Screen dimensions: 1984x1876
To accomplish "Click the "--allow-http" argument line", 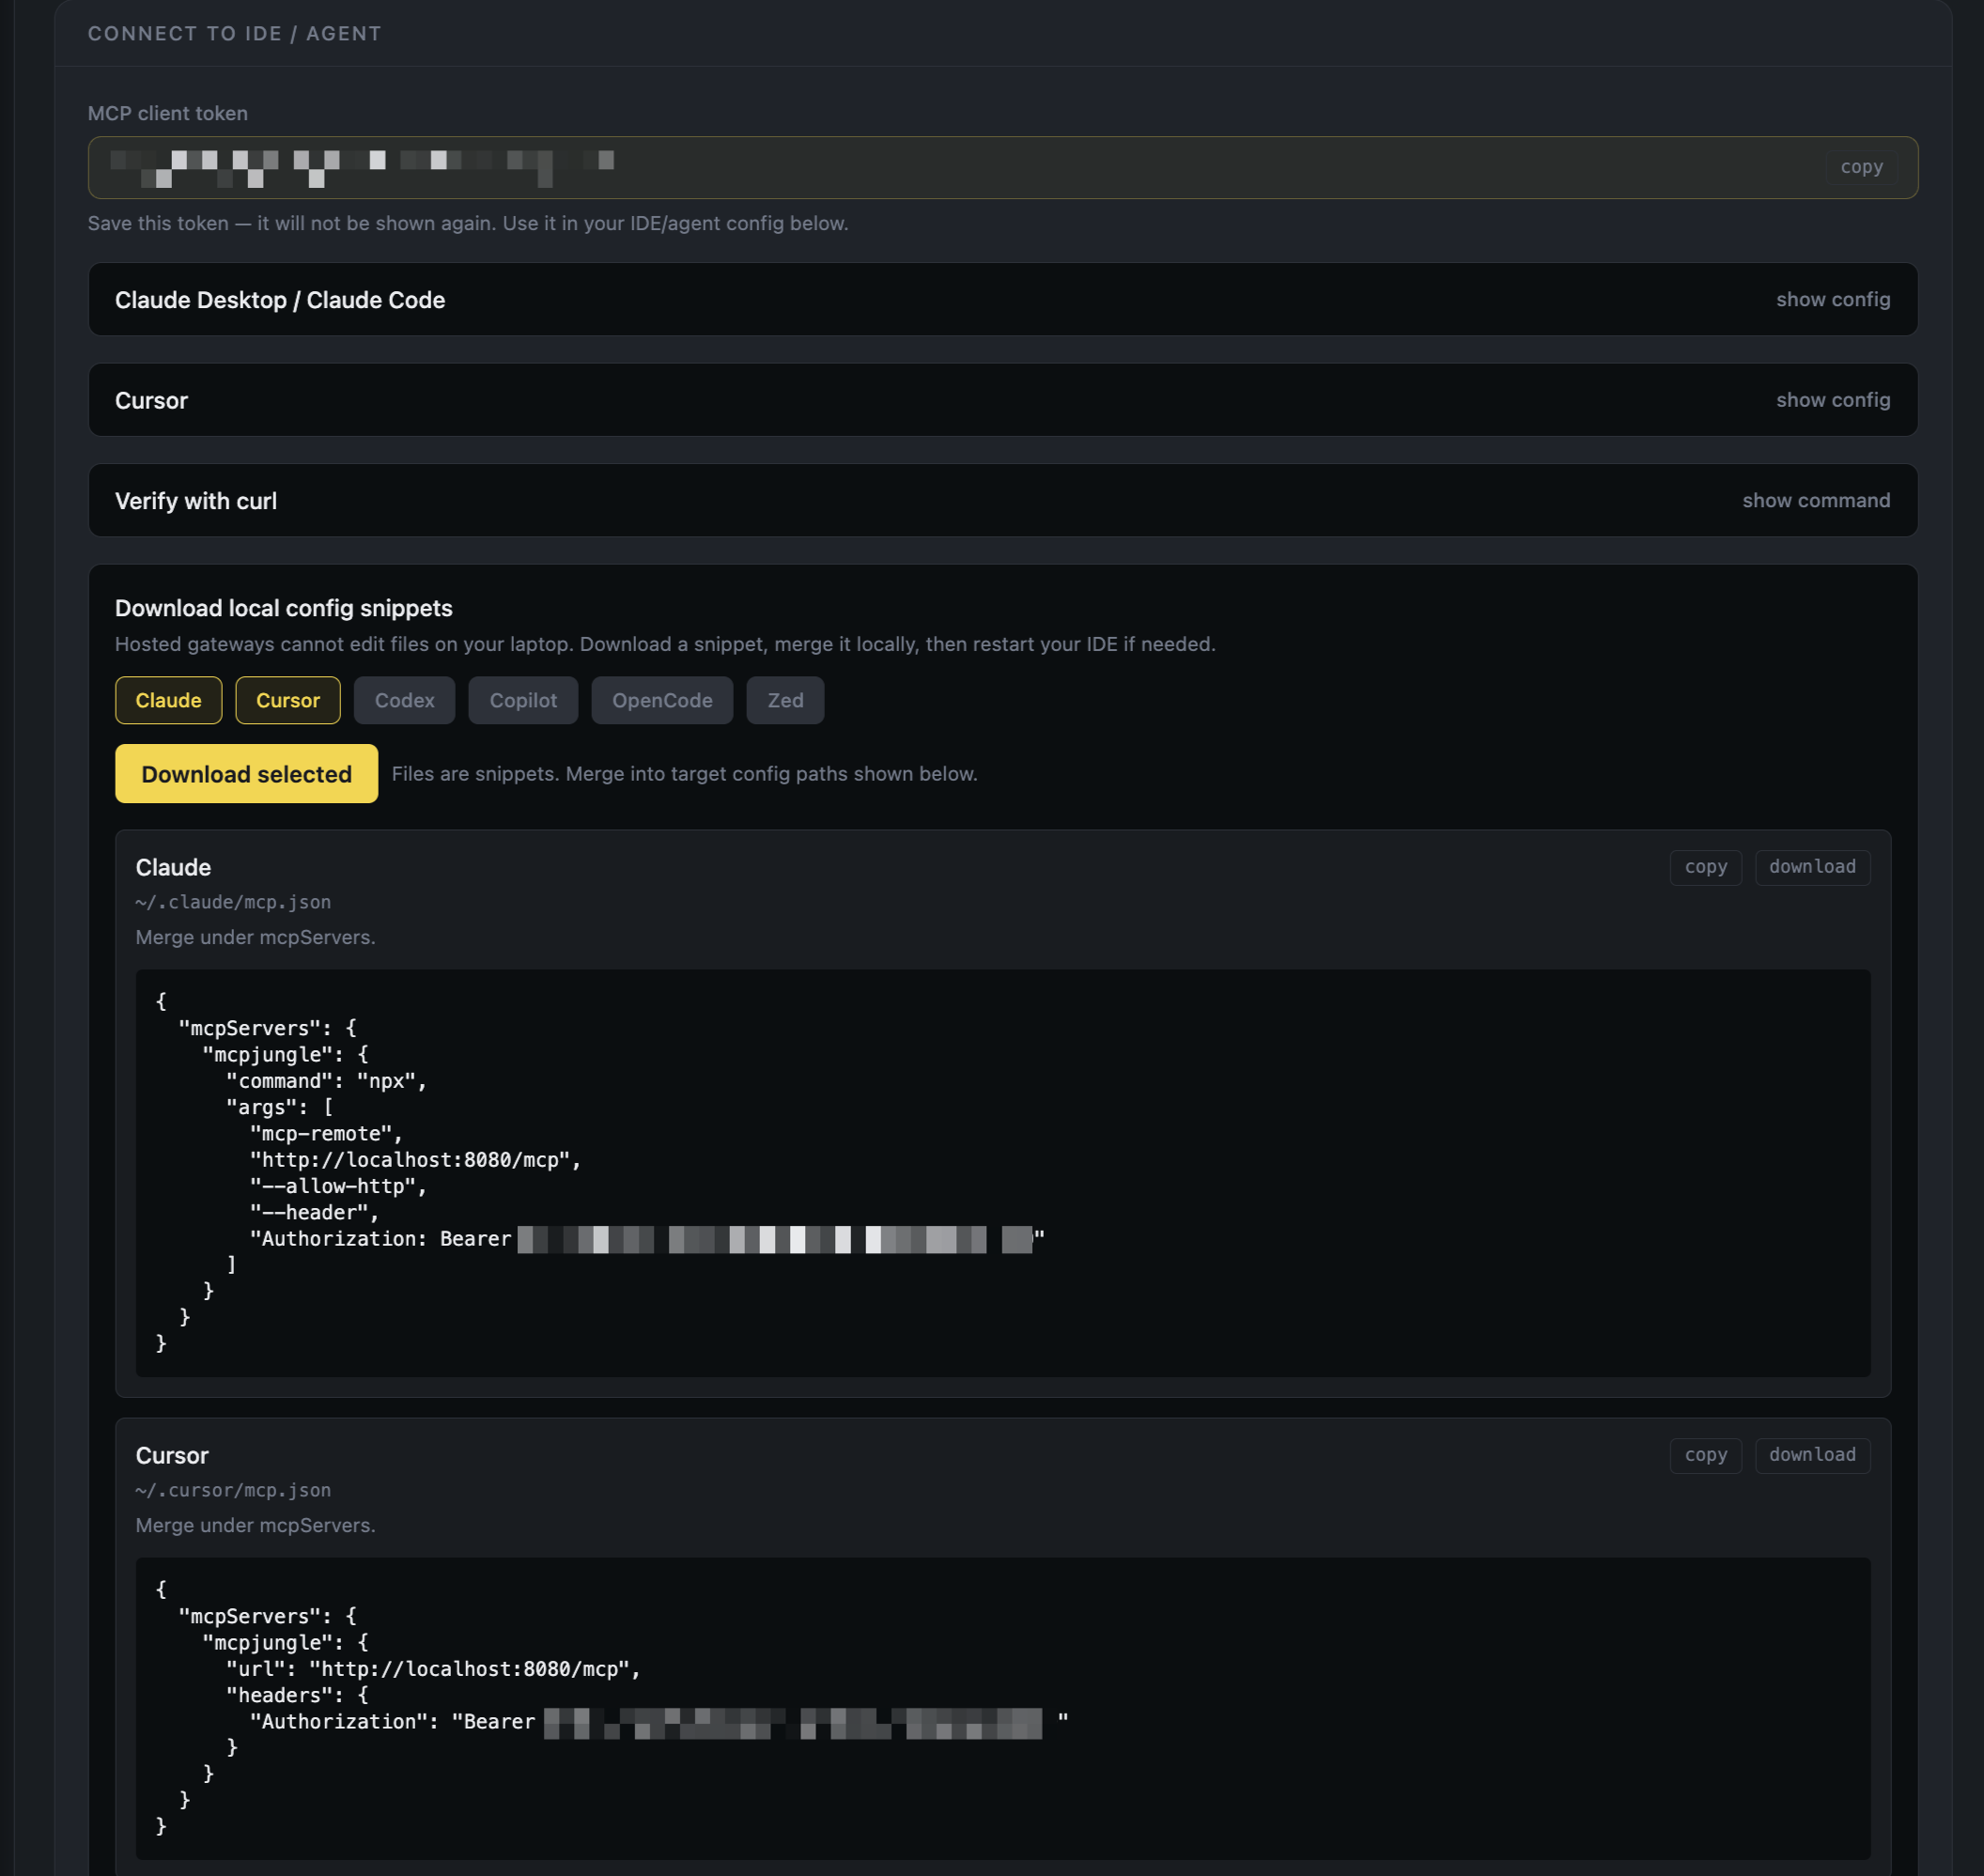I will click(x=339, y=1186).
